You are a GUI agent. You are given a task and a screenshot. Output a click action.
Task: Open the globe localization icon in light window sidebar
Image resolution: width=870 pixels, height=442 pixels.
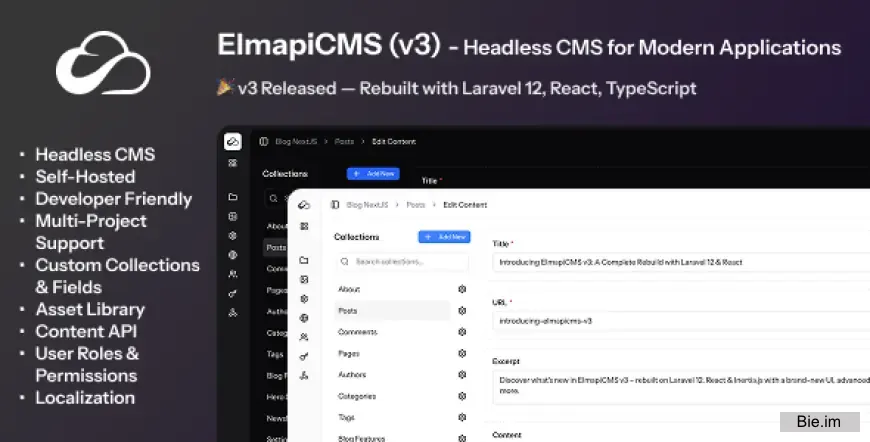click(x=304, y=318)
